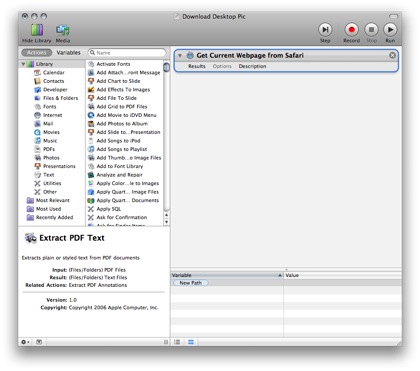420x371 pixels.
Task: Select the Add Songs to Playlist action
Action: coord(122,149)
